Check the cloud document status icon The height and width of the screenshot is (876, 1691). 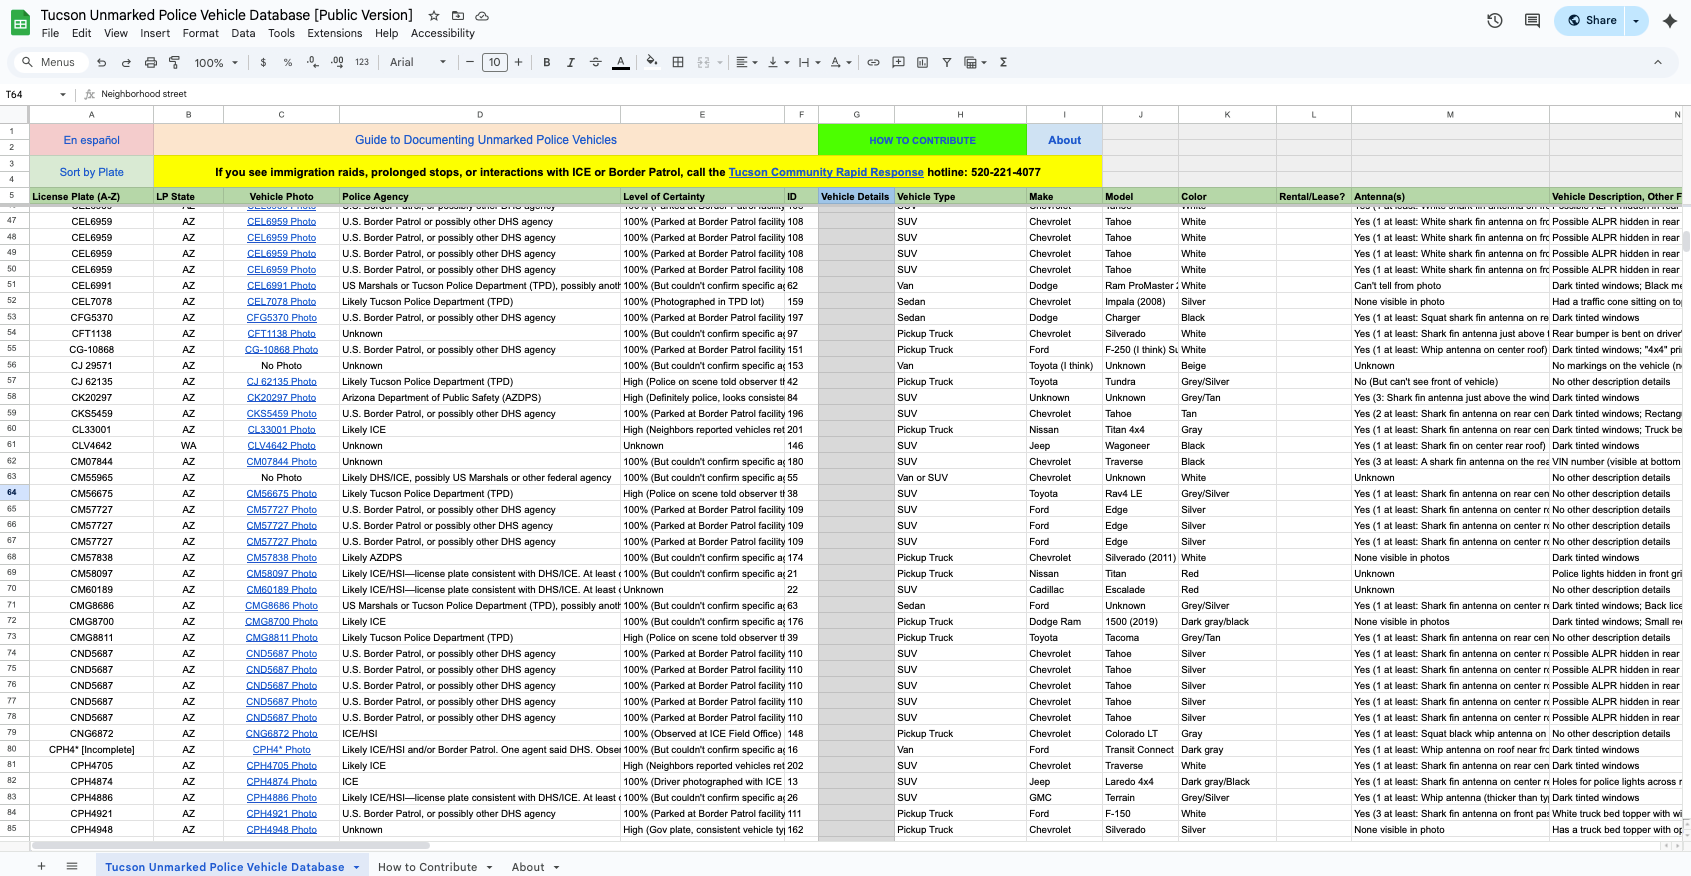[482, 16]
